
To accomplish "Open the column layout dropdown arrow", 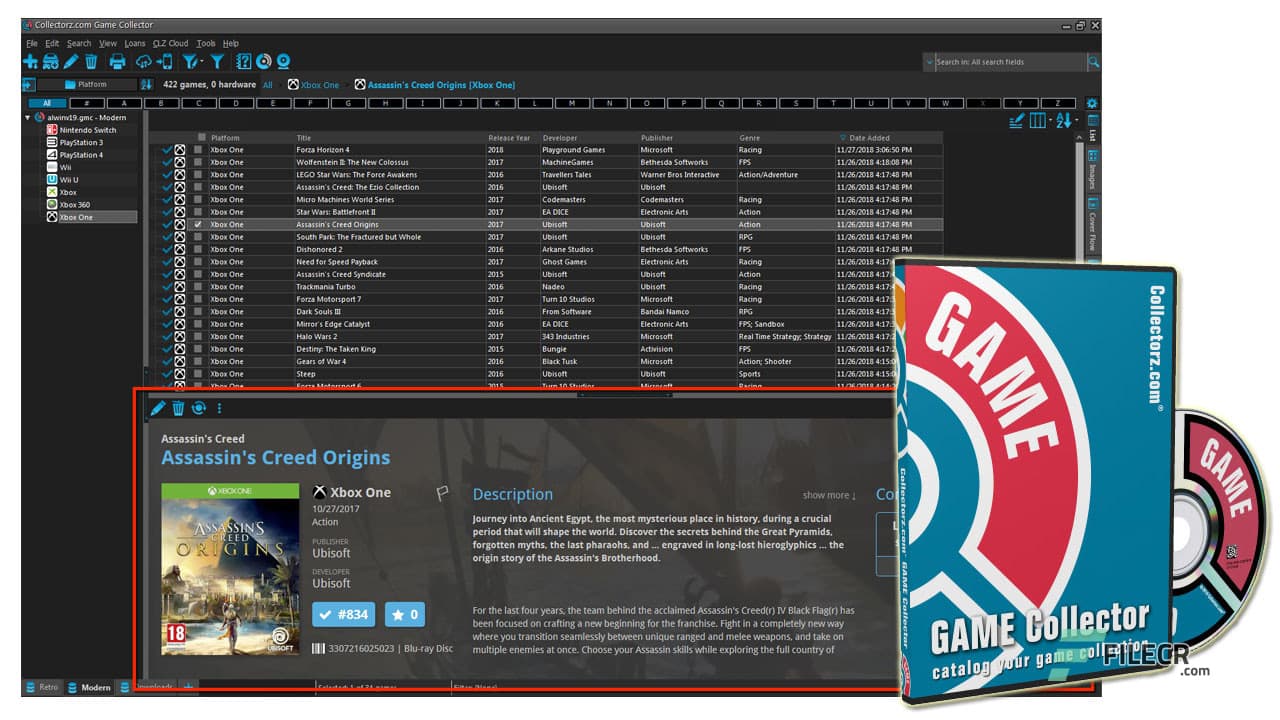I will point(1051,120).
